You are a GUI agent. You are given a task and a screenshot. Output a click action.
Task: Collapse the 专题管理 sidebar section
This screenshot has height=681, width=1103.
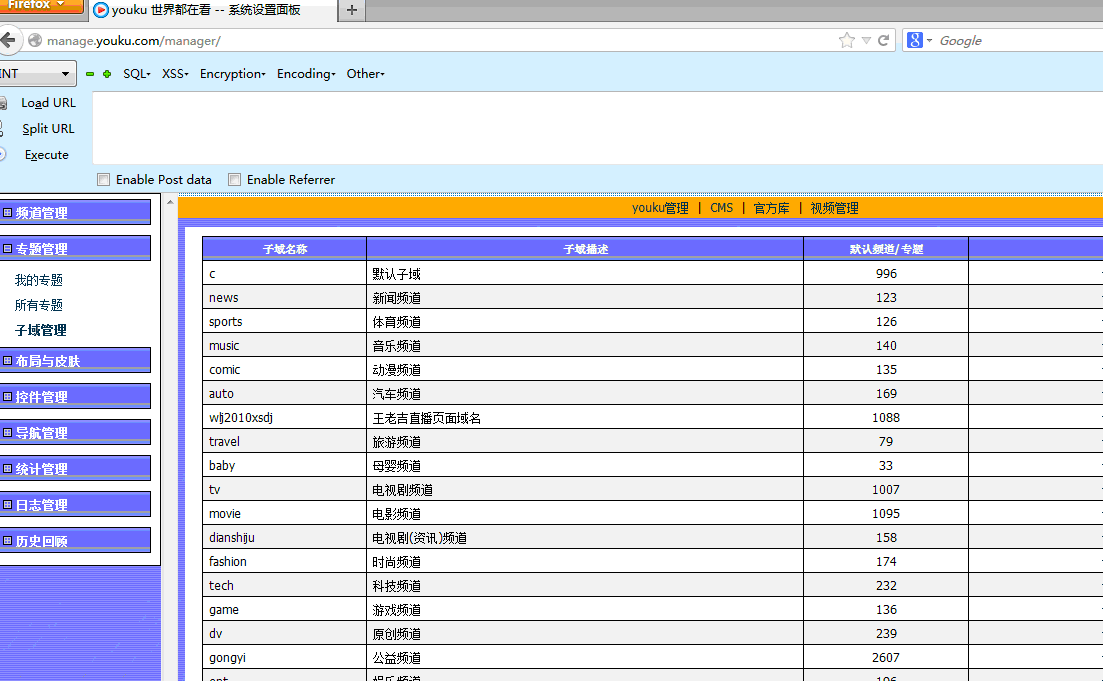pyautogui.click(x=75, y=248)
